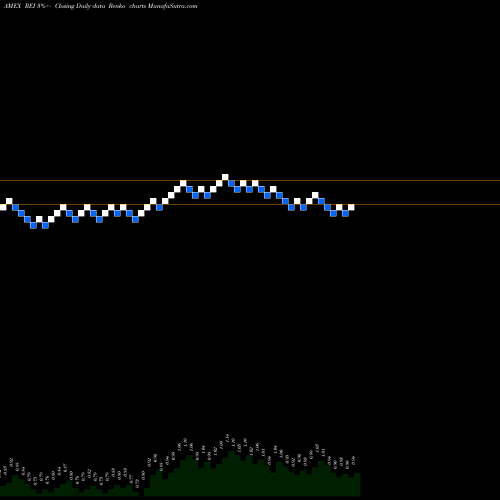Click the first white Renko brick at the chart's left edge
Image resolution: width=500 pixels, height=500 pixels.
click(x=3, y=207)
